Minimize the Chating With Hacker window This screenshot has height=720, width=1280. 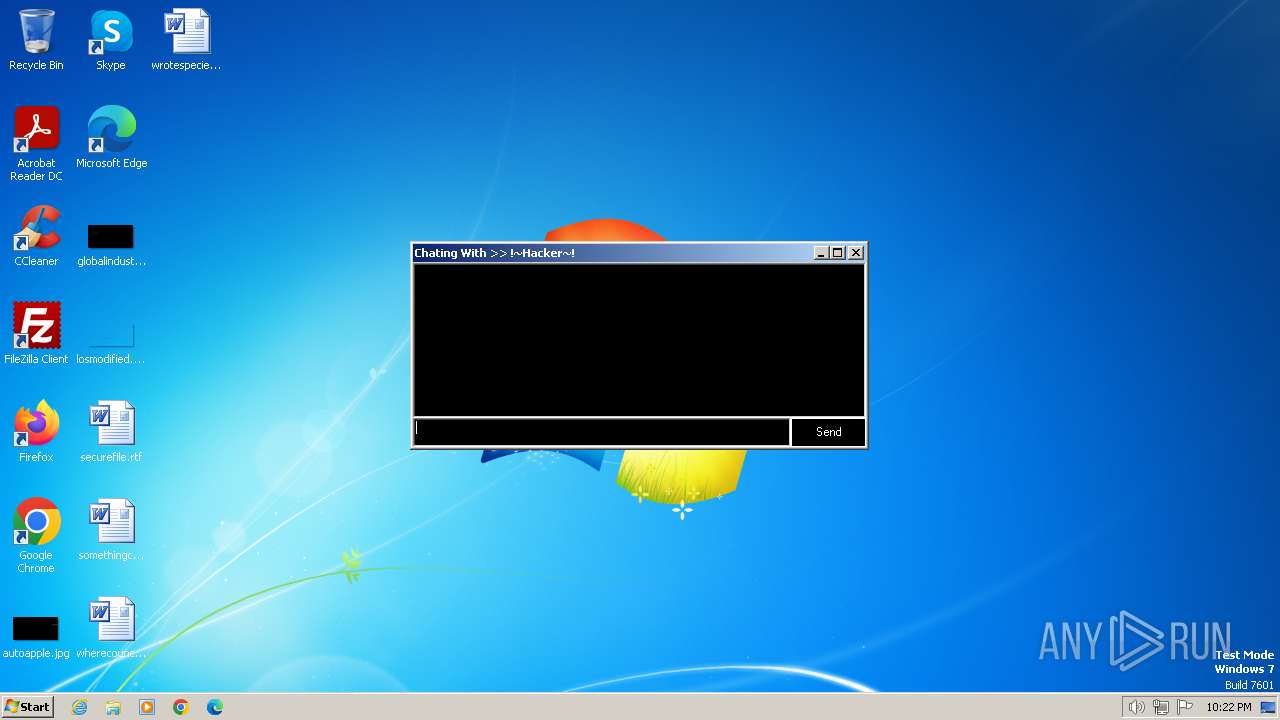821,253
